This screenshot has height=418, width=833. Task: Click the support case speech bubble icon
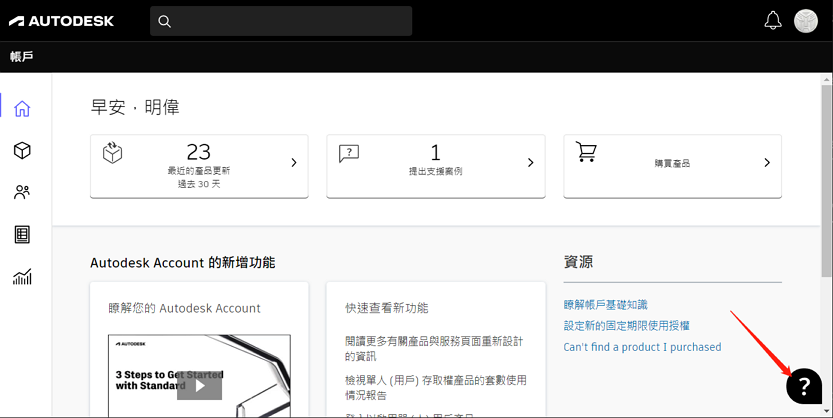349,153
